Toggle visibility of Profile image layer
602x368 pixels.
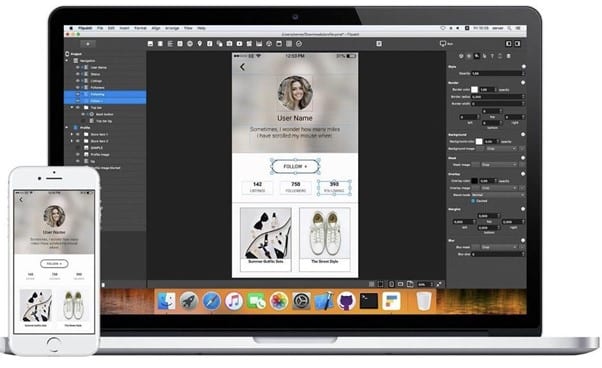click(x=78, y=154)
